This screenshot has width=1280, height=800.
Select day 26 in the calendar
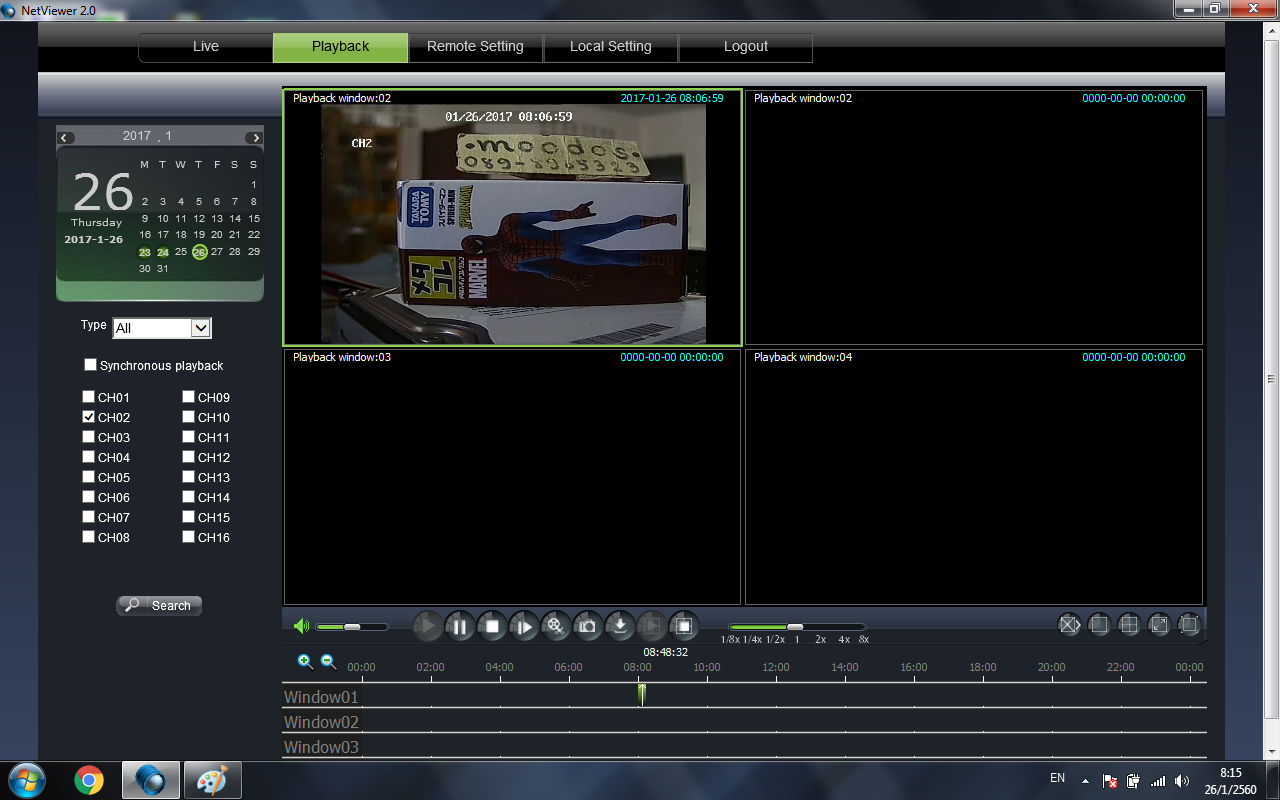coord(199,252)
